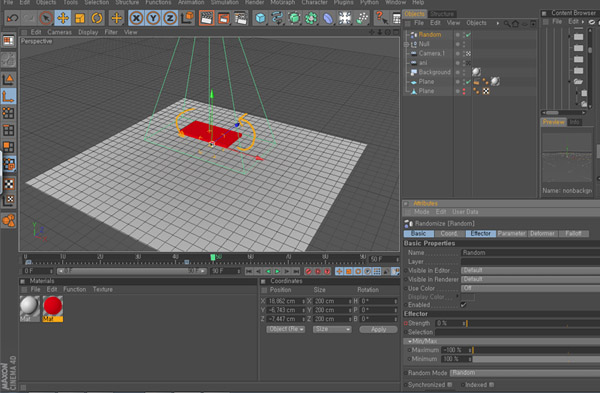Image resolution: width=600 pixels, height=393 pixels.
Task: Open the Materials panel Texture menu
Action: (103, 289)
